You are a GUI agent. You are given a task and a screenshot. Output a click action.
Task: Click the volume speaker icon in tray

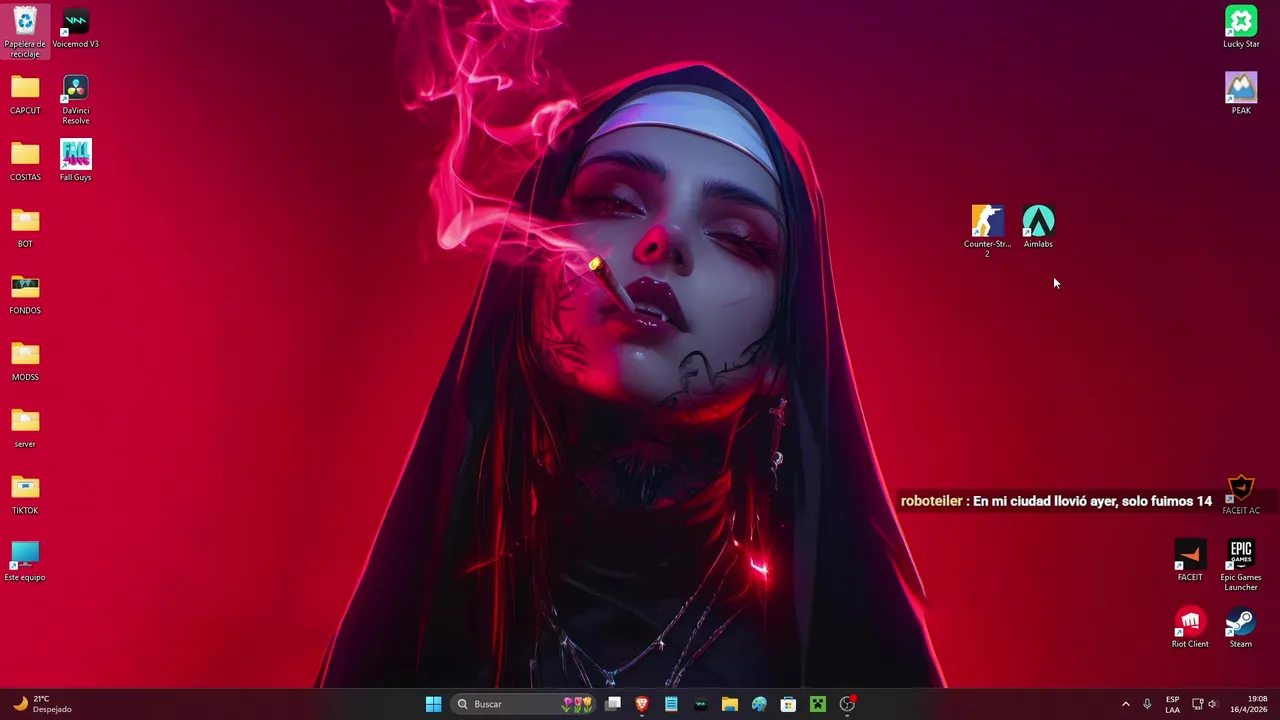click(1213, 704)
